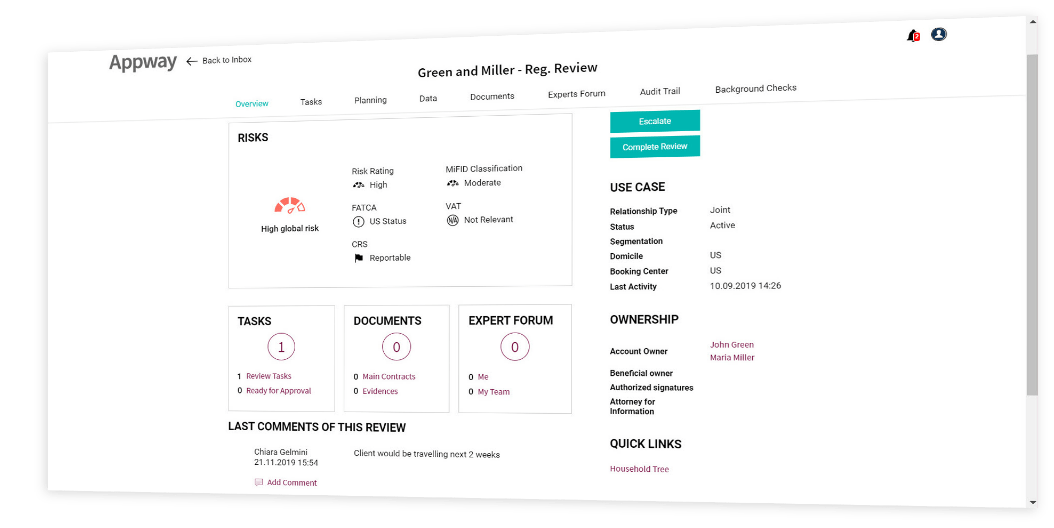This screenshot has height=528, width=1054.
Task: Open account owner John Green
Action: (x=731, y=345)
